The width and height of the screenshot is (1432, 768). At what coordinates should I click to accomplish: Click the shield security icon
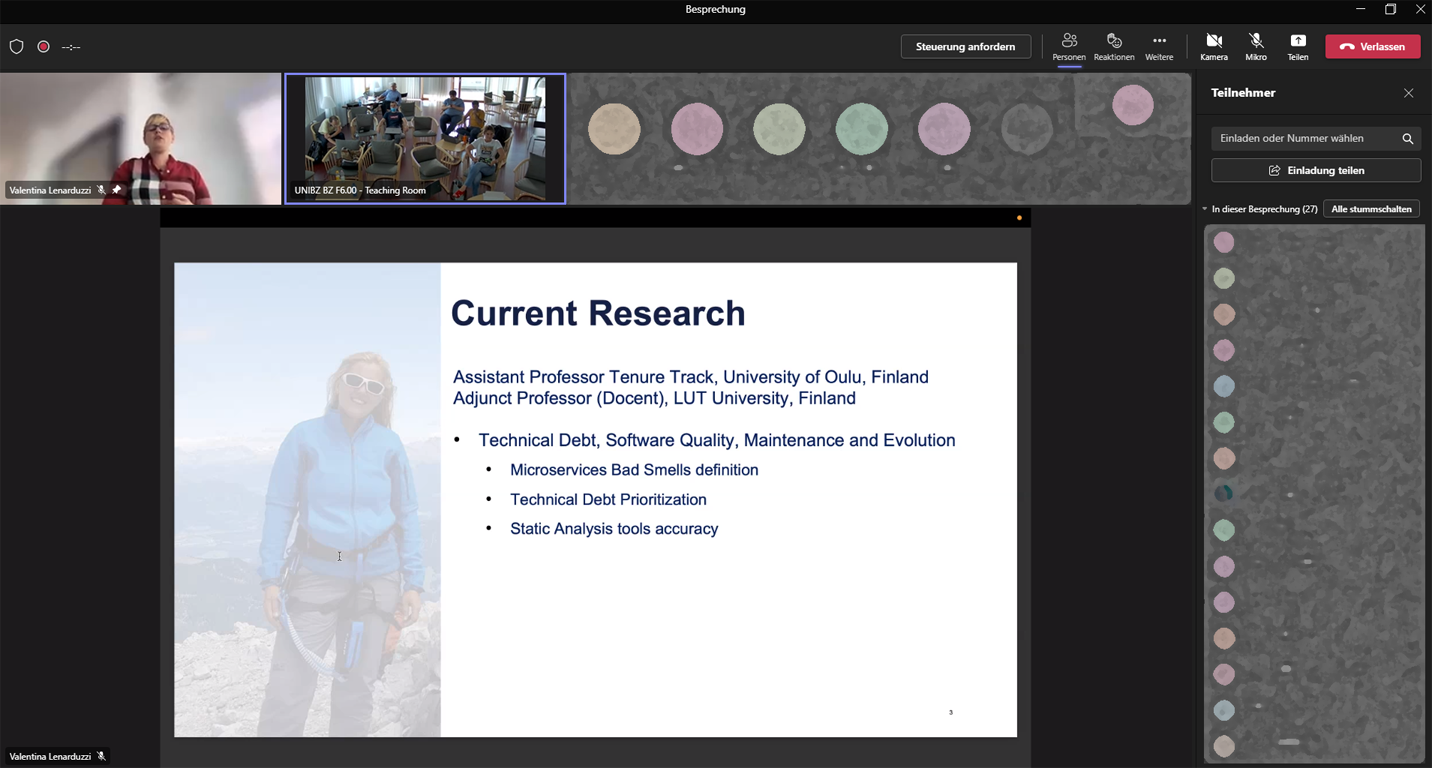coord(16,47)
